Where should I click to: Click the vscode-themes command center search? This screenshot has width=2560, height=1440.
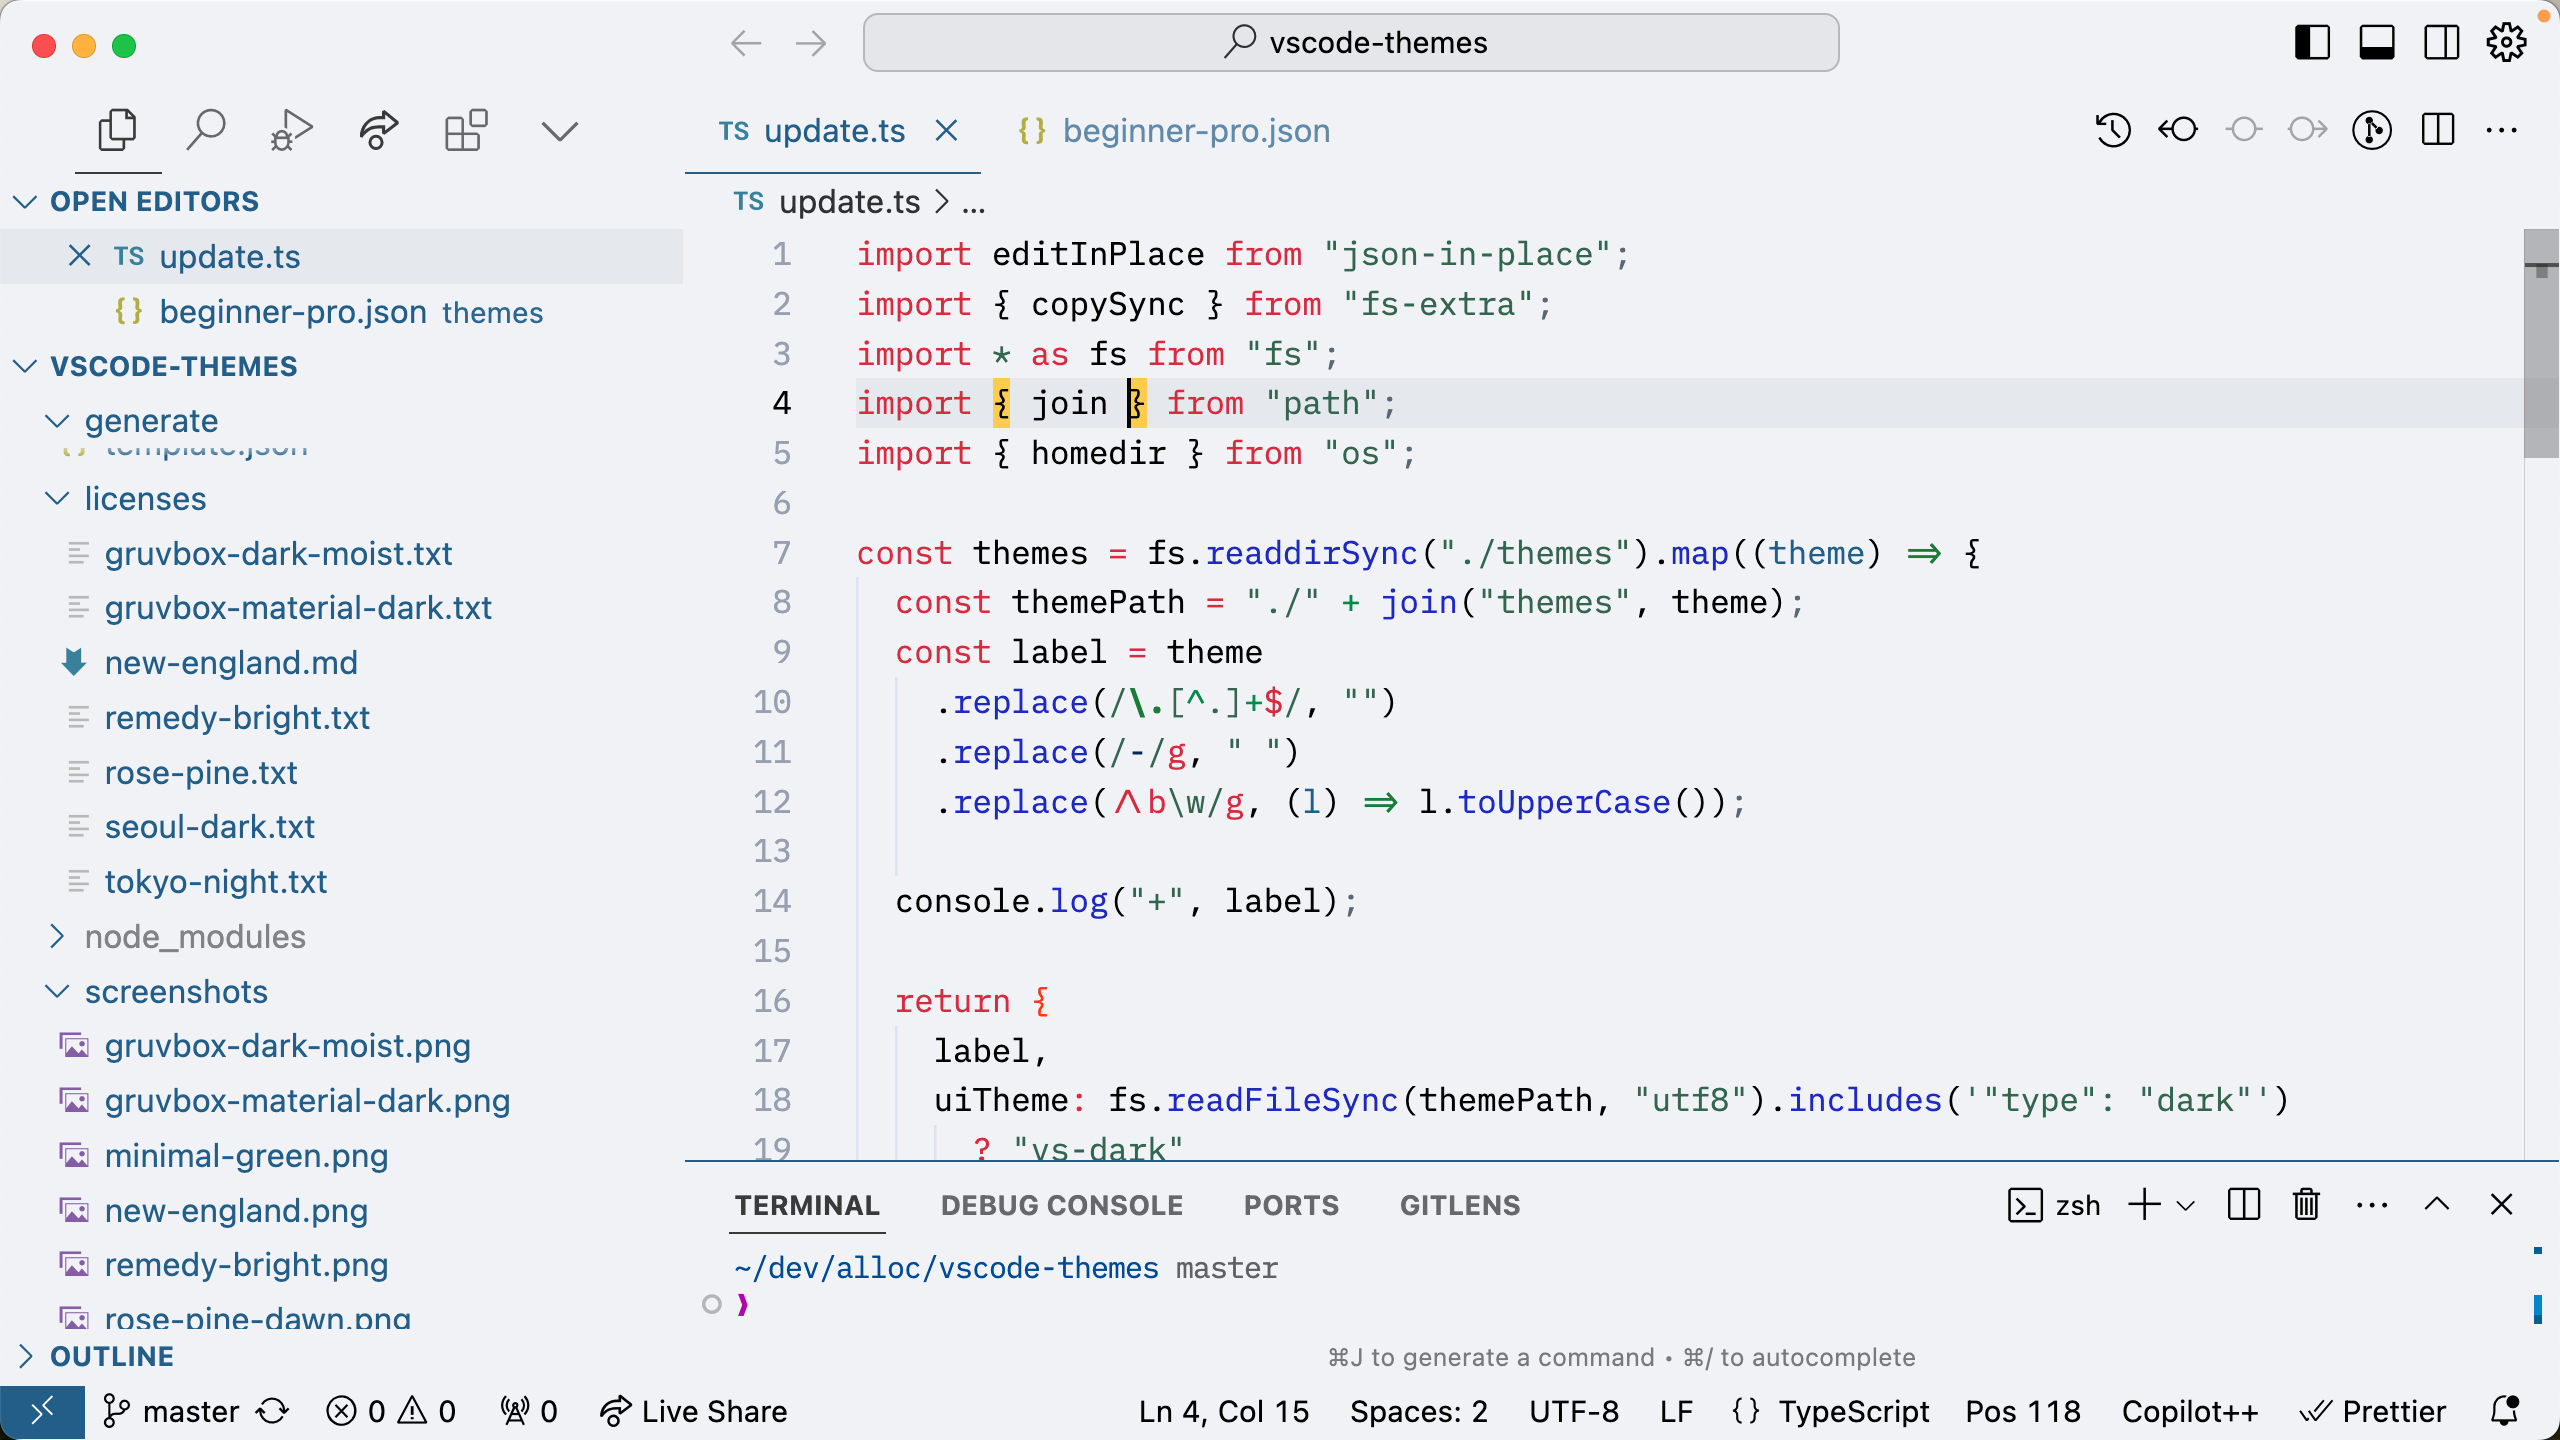(x=1350, y=43)
